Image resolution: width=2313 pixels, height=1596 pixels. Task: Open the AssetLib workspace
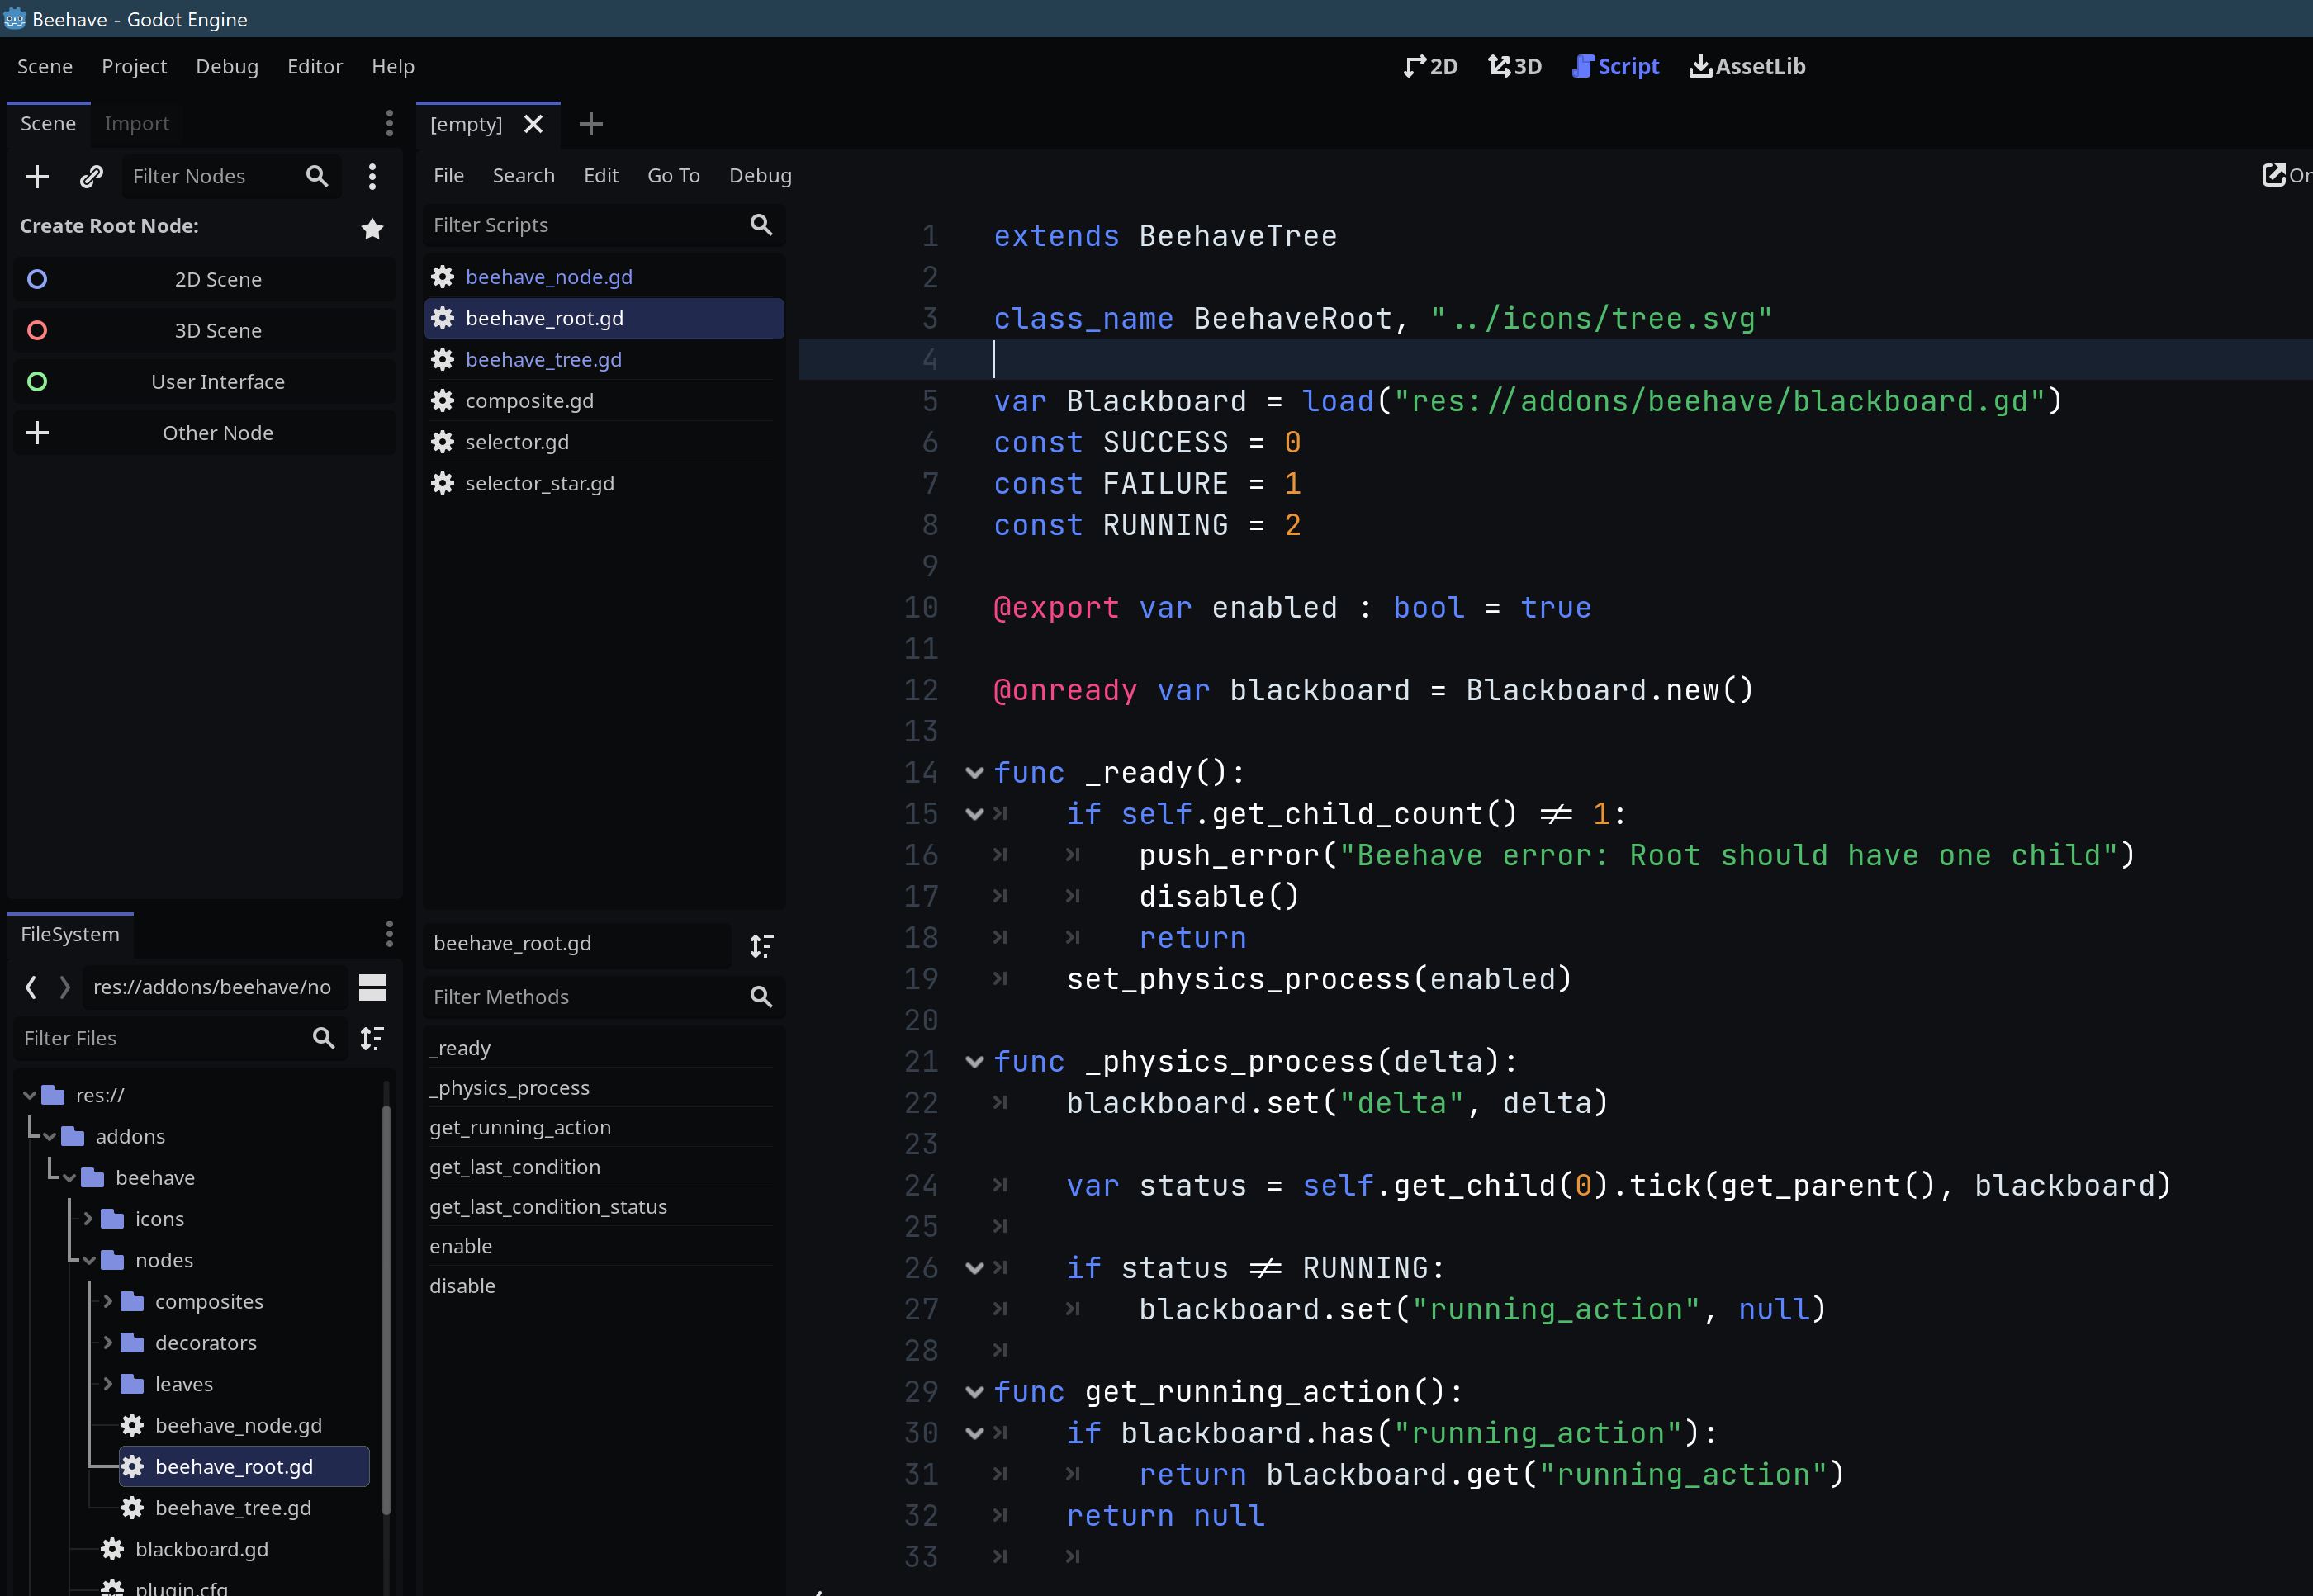(1747, 67)
